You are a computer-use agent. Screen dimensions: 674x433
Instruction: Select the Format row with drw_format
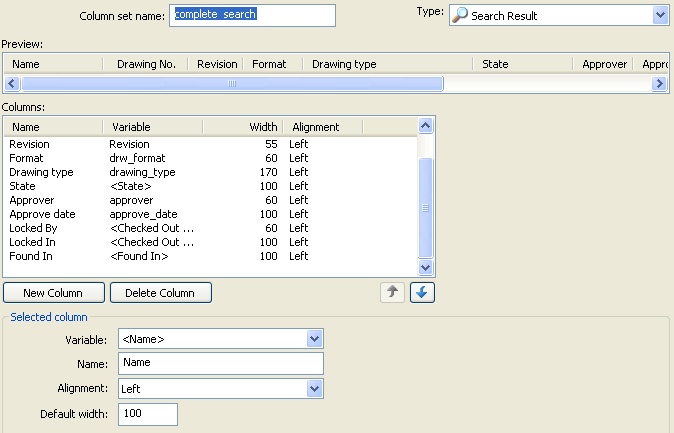point(211,158)
